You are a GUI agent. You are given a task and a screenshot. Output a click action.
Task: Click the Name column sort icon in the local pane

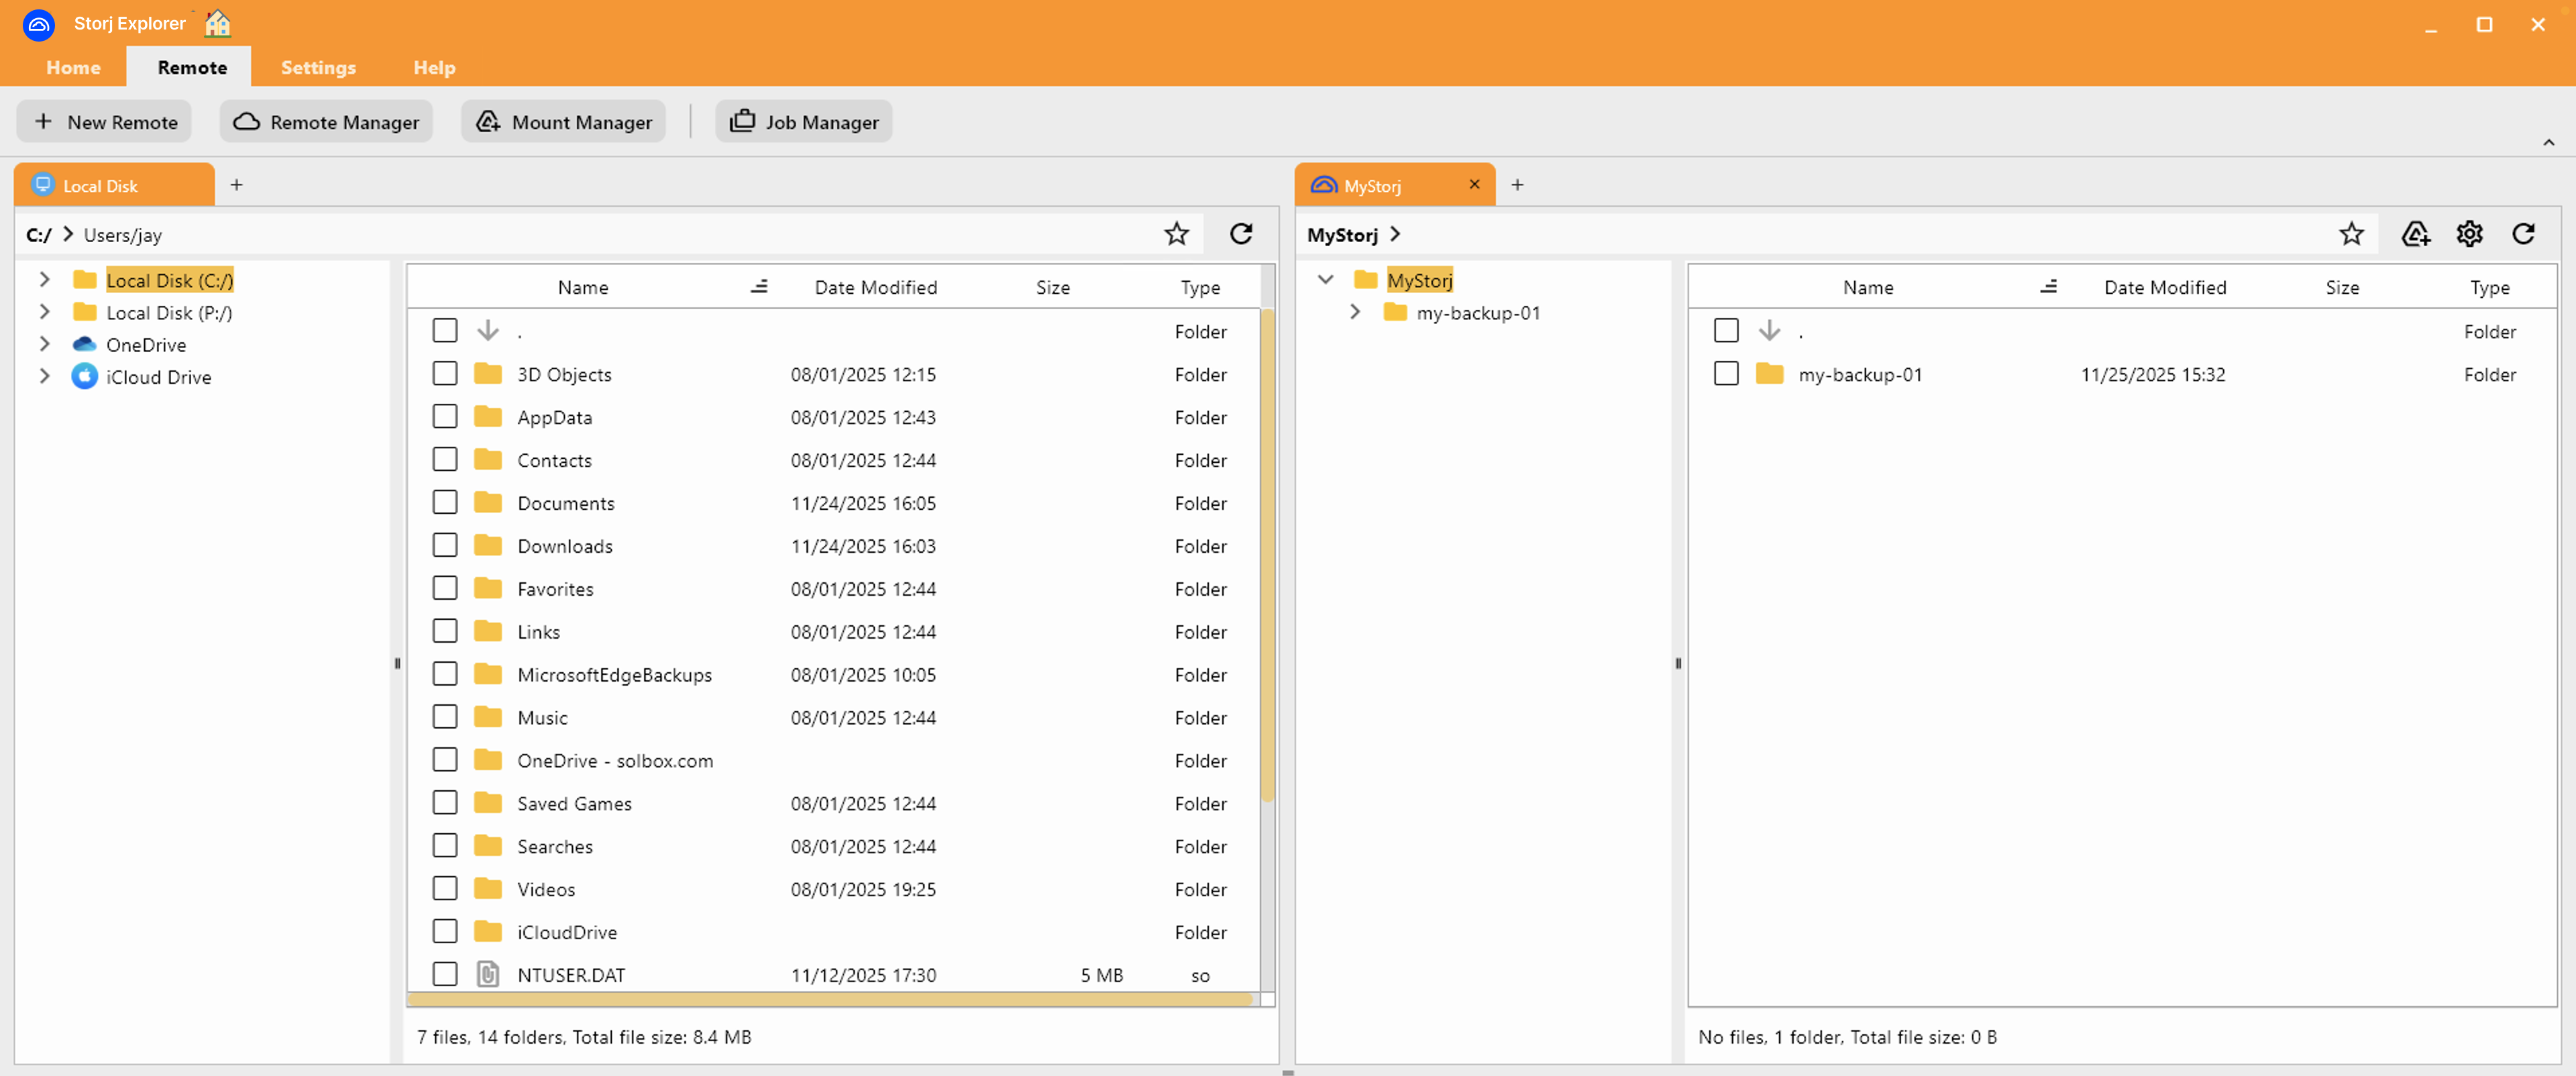[759, 287]
